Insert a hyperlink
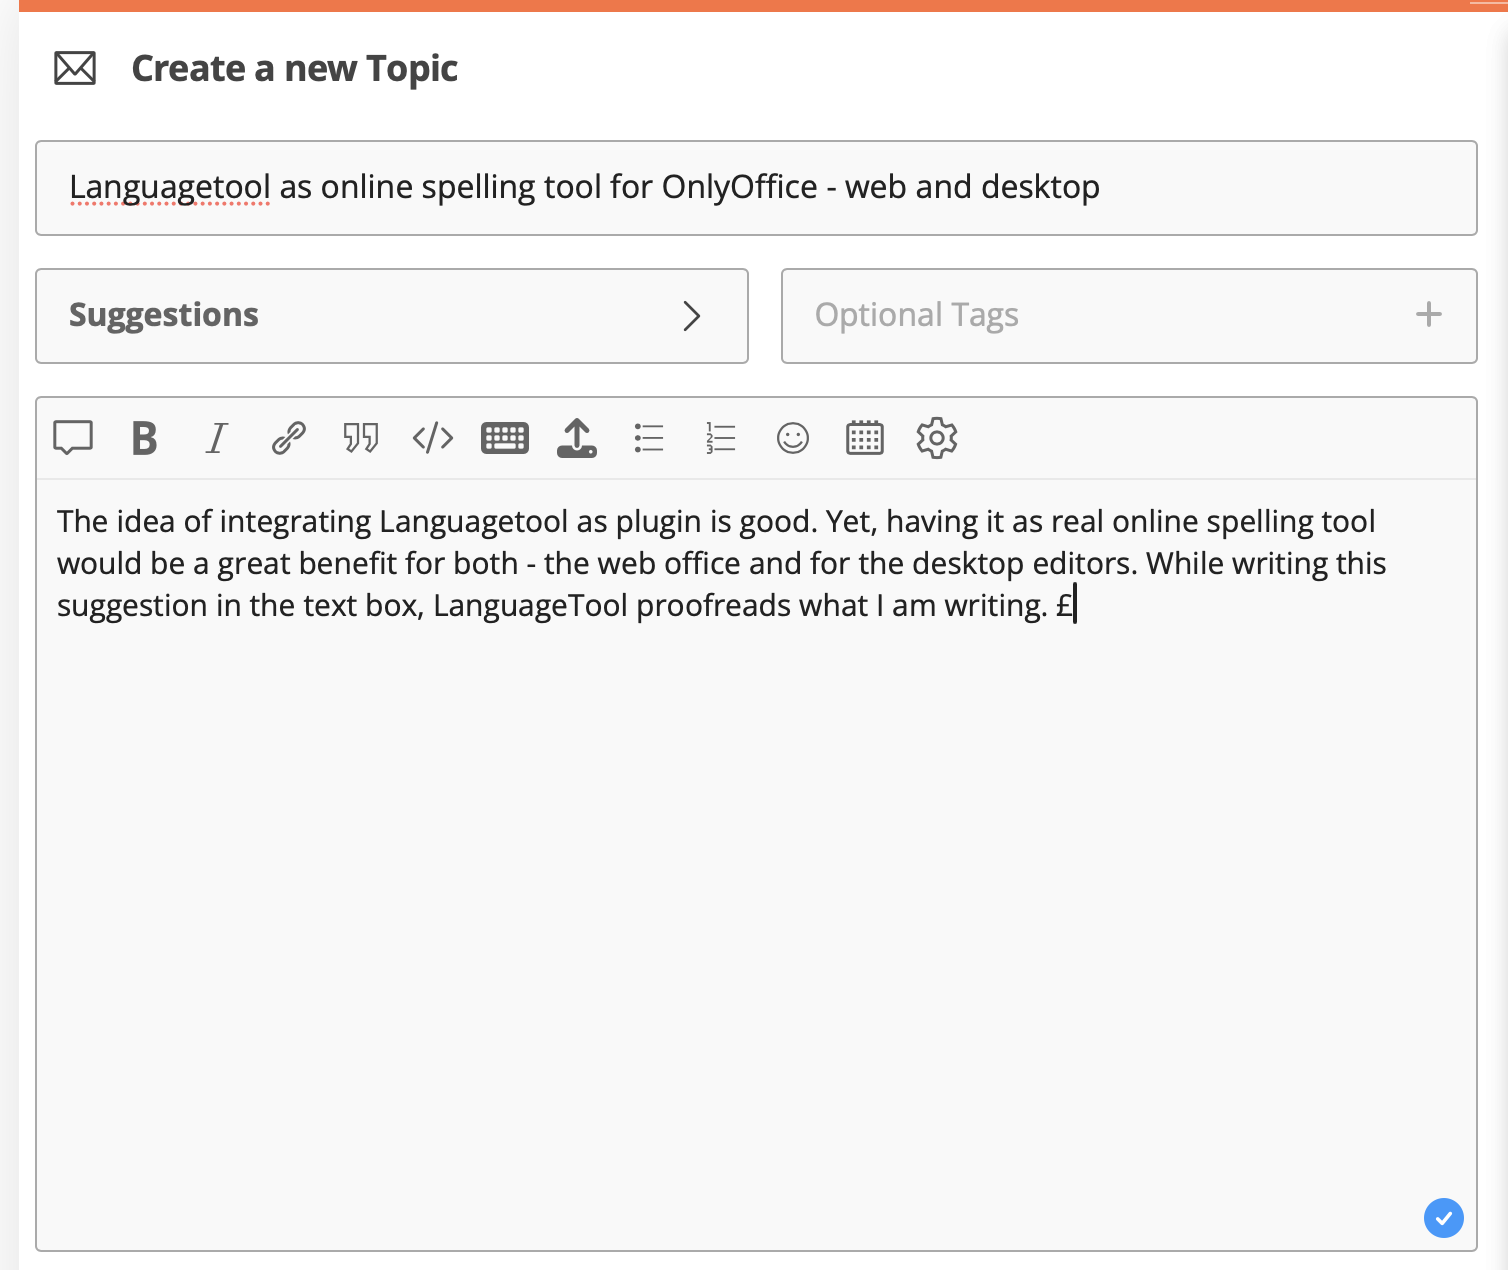Image resolution: width=1508 pixels, height=1270 pixels. pyautogui.click(x=289, y=438)
